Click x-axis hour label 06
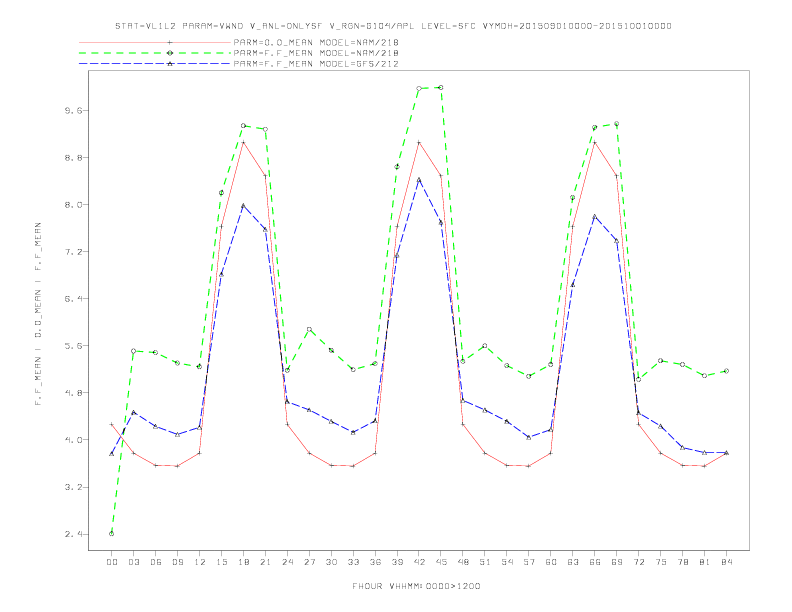The width and height of the screenshot is (792, 612). (156, 562)
